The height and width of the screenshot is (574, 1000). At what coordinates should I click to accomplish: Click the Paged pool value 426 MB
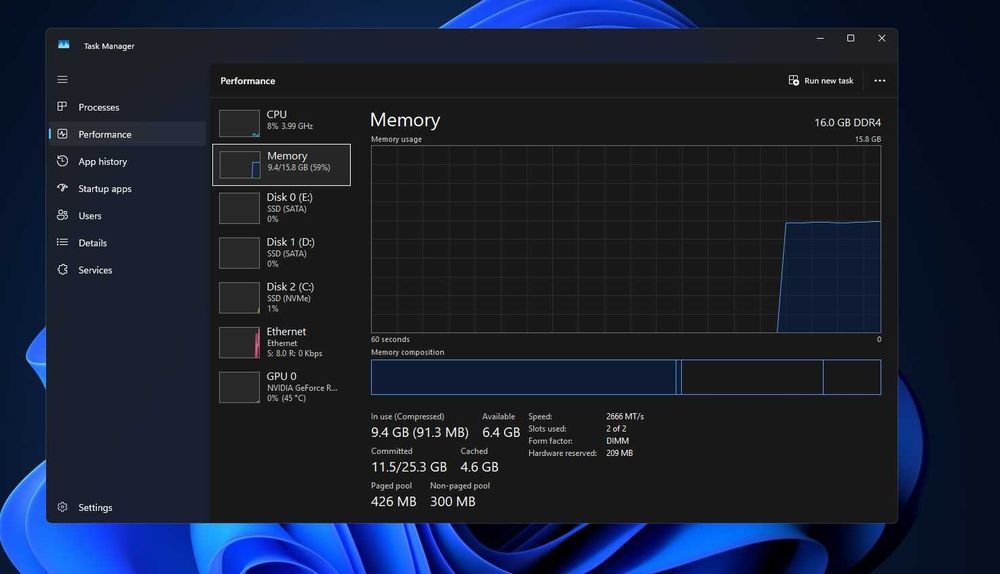393,501
